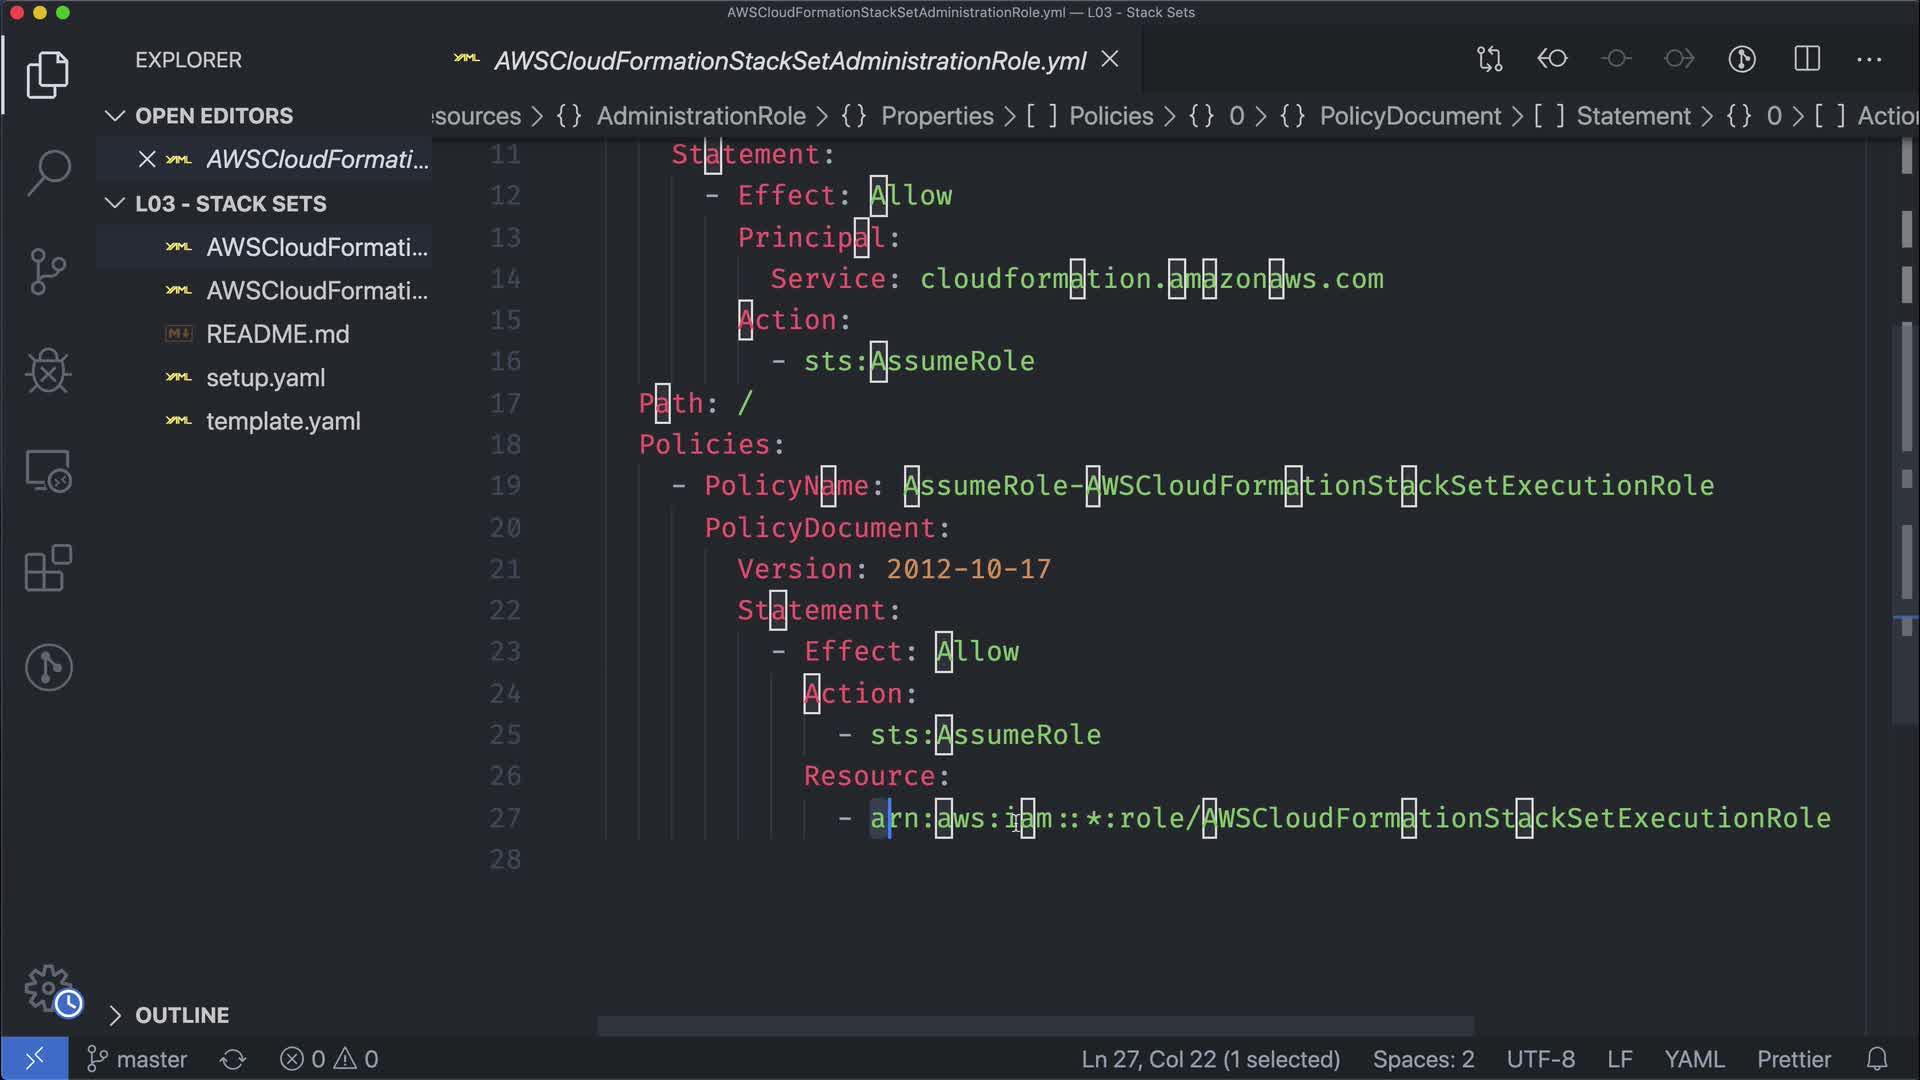Change YAML language mode in status bar

tap(1693, 1059)
